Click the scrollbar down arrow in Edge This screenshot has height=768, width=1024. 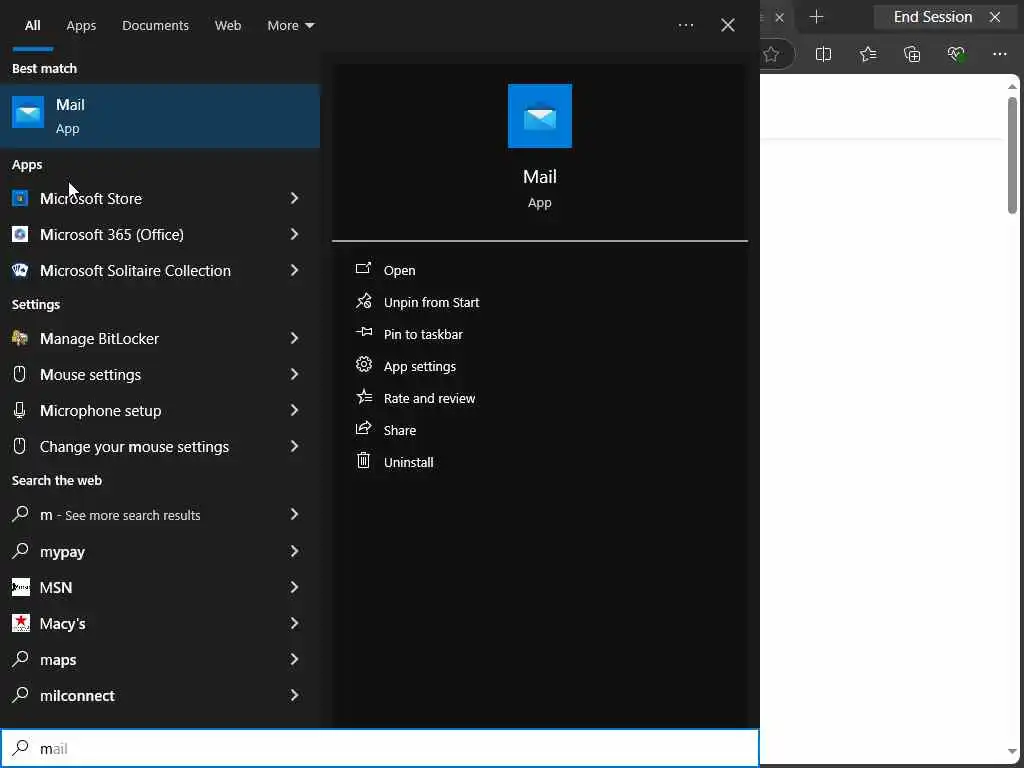[x=1012, y=751]
